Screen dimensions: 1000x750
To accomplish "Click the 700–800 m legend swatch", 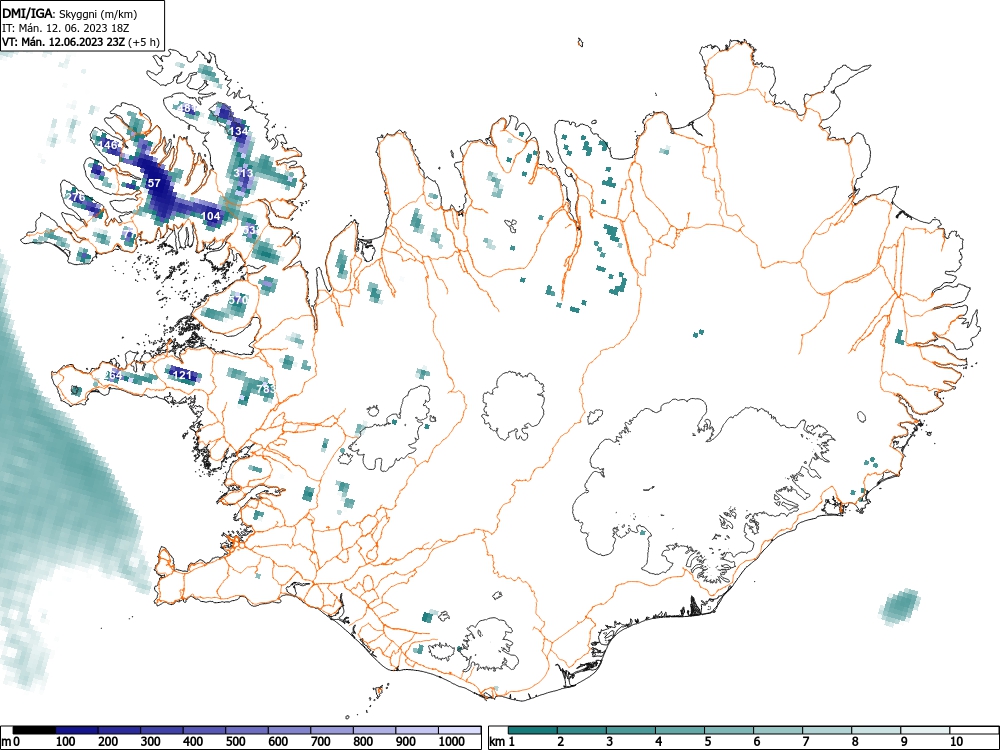I will click(332, 730).
